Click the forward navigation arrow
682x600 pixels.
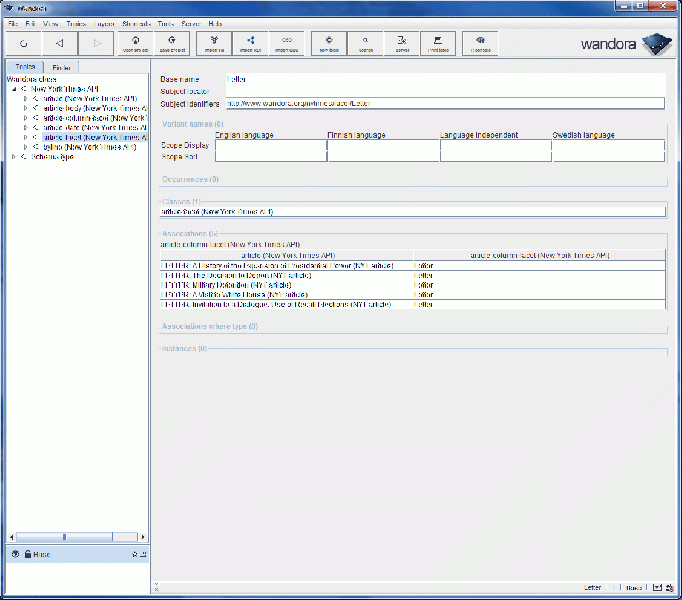[x=96, y=43]
